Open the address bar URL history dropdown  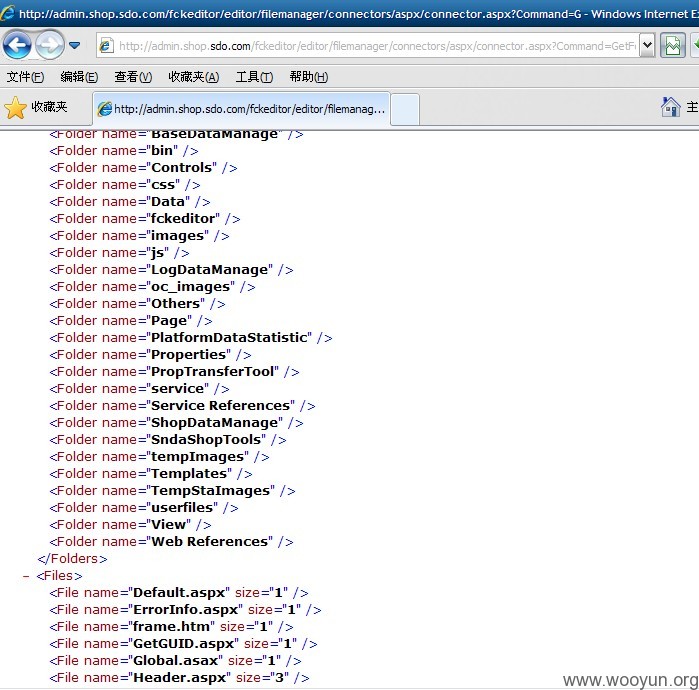pos(647,45)
